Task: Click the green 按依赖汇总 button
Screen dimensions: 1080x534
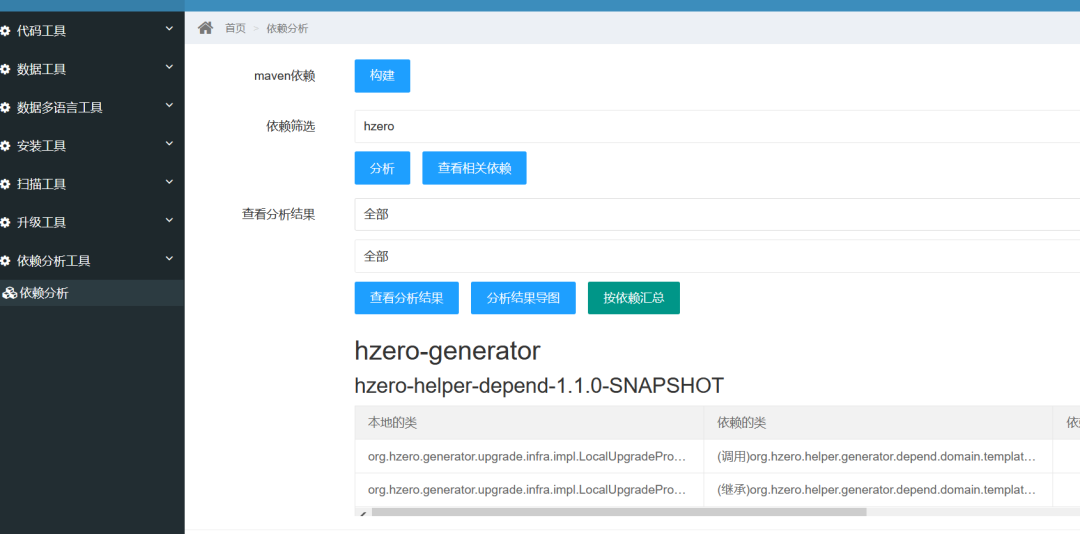Action: (x=633, y=298)
